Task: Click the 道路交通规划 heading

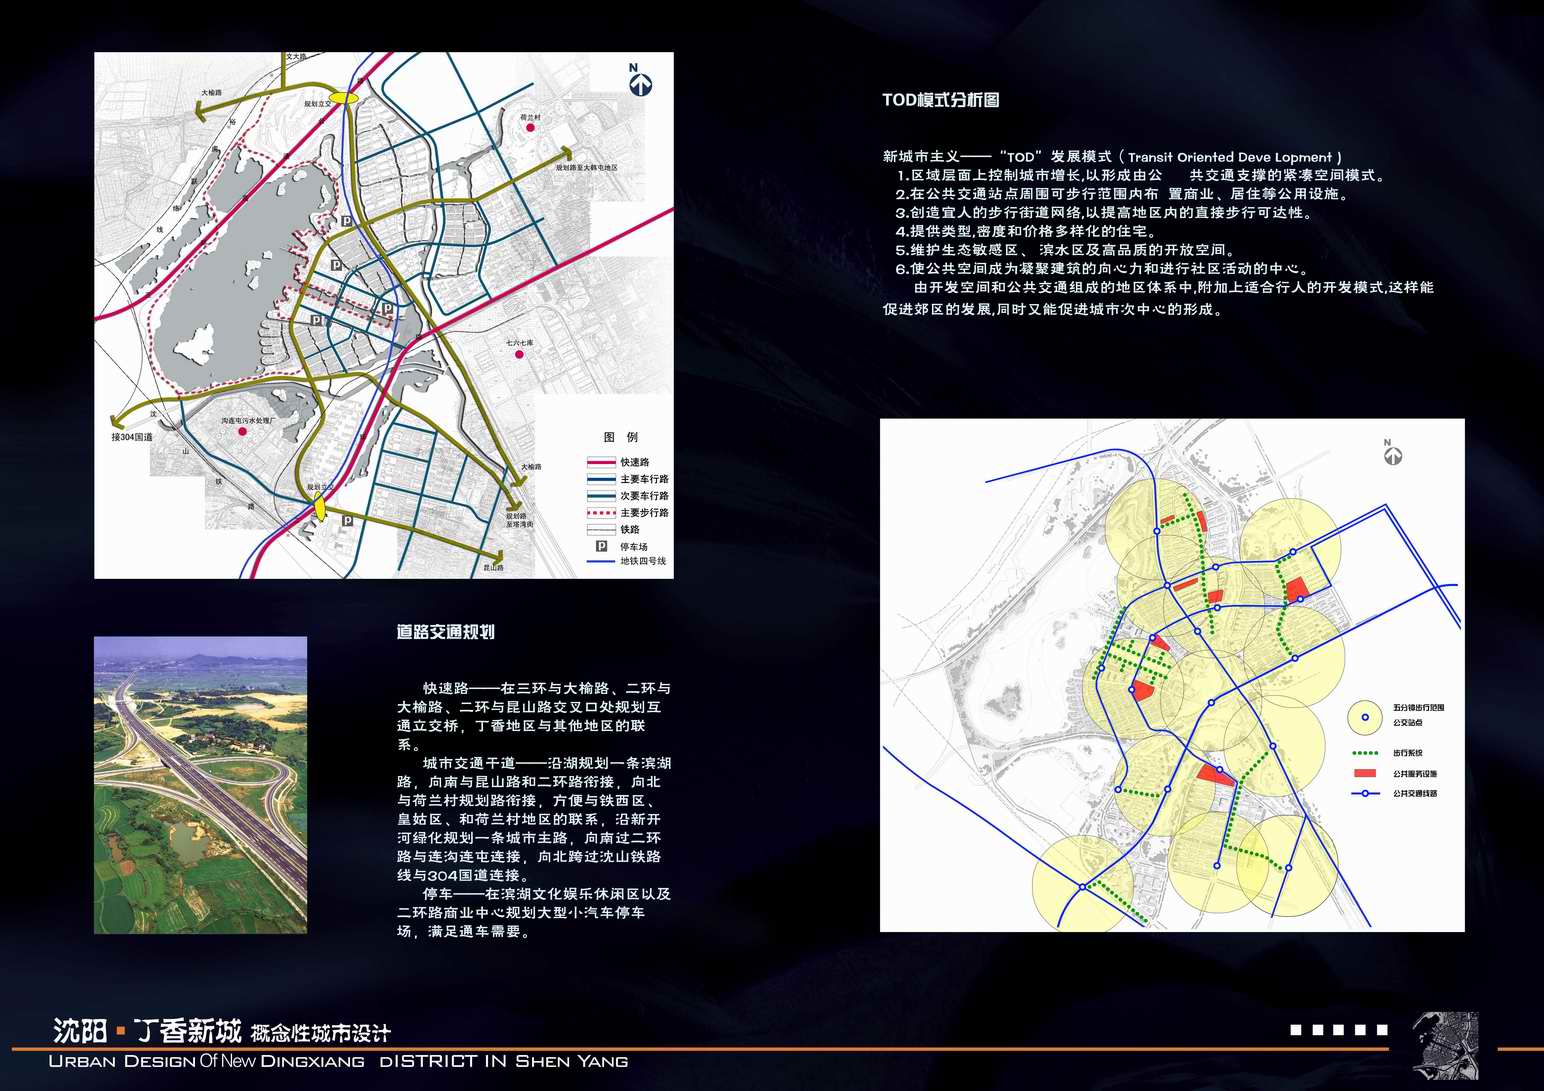Action: coord(445,632)
